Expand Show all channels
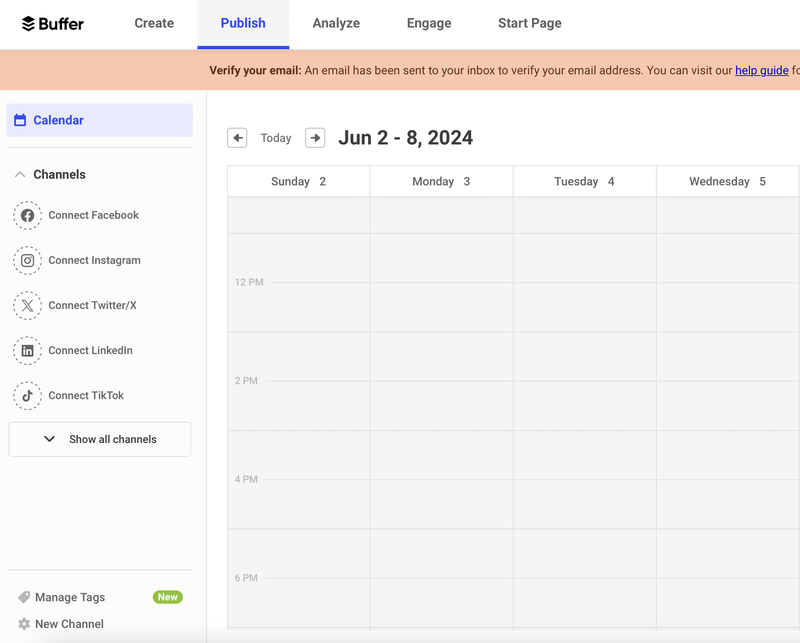 click(x=100, y=439)
